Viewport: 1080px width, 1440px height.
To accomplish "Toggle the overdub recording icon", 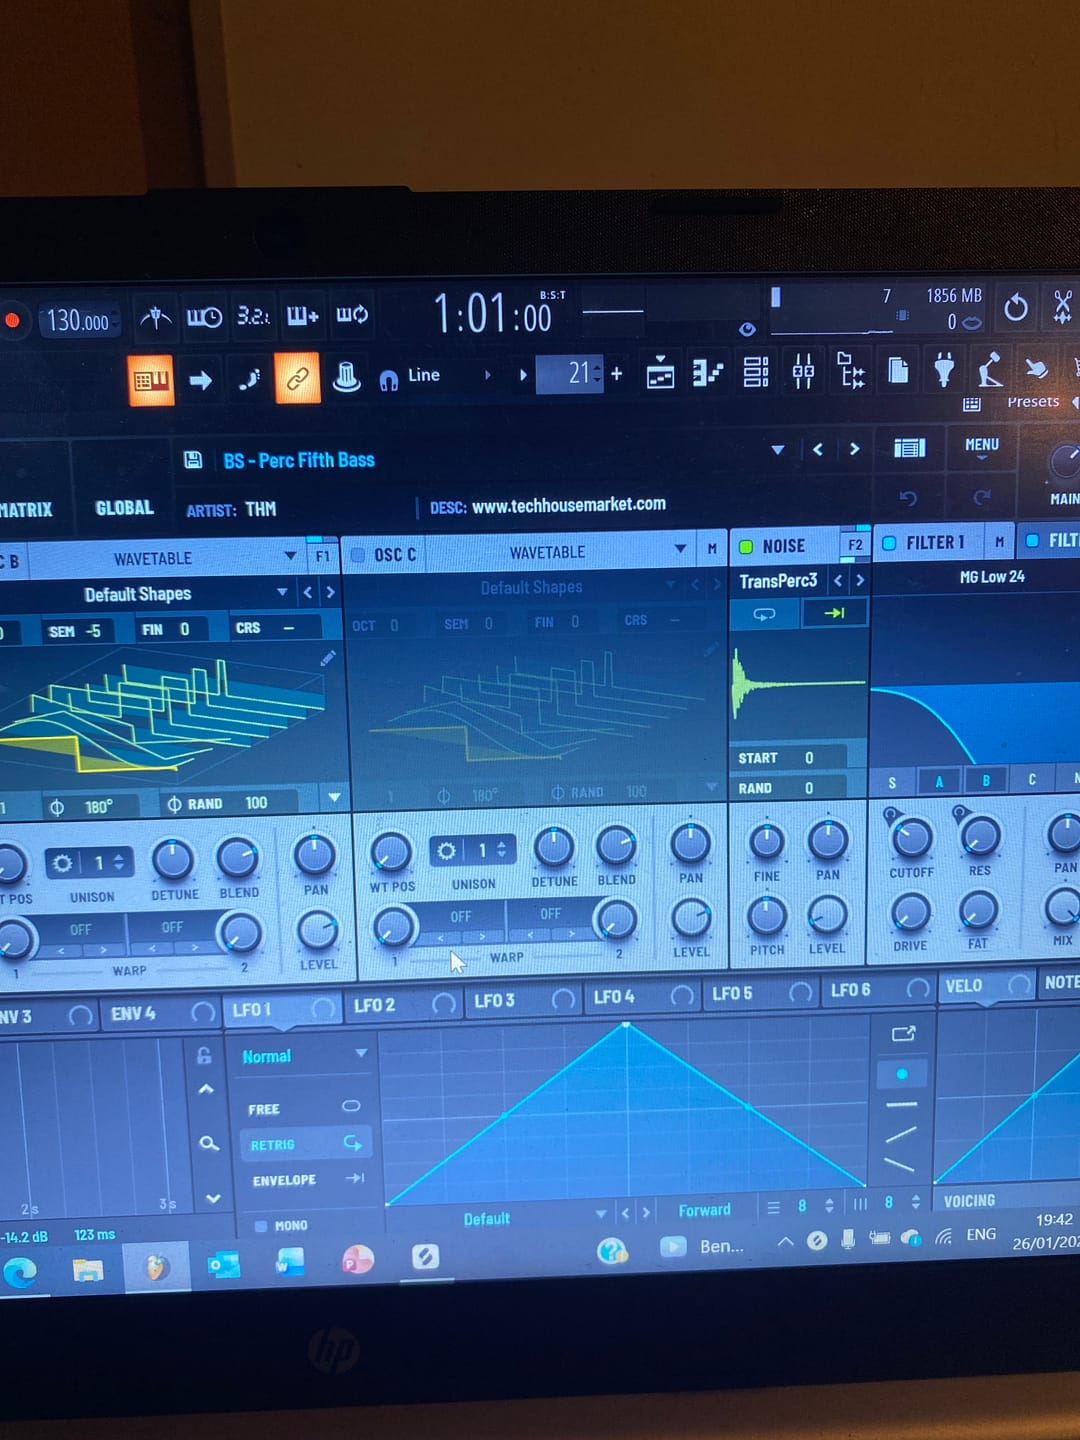I will [302, 316].
